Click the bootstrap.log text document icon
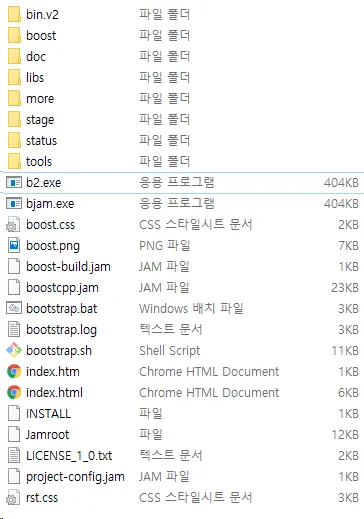Viewport: 364px width, 519px height. point(14,330)
